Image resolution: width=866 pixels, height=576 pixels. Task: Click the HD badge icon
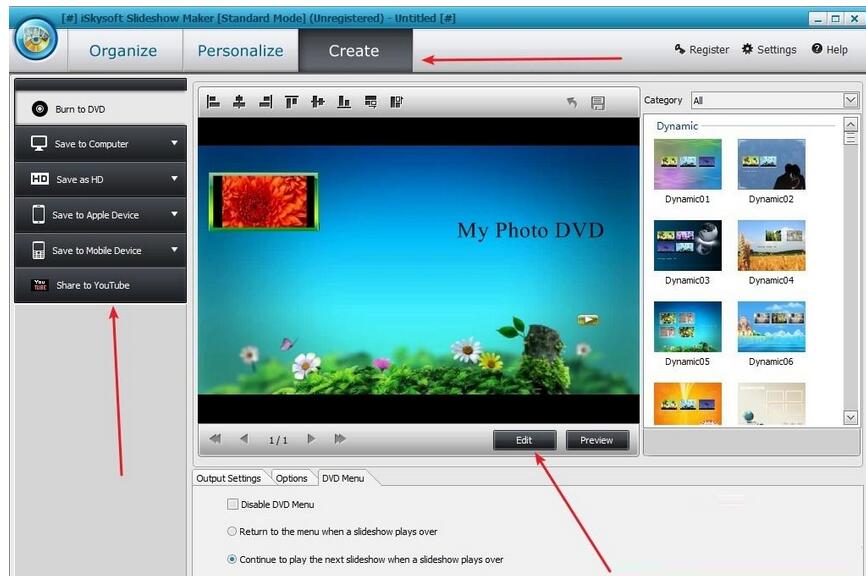(40, 179)
